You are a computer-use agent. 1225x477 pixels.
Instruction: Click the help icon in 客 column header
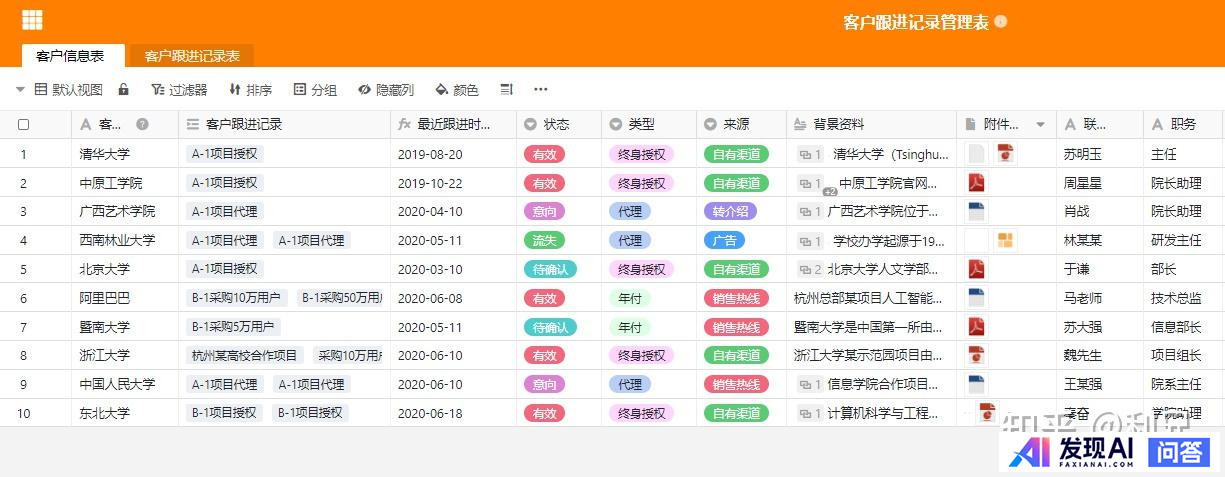[x=142, y=124]
